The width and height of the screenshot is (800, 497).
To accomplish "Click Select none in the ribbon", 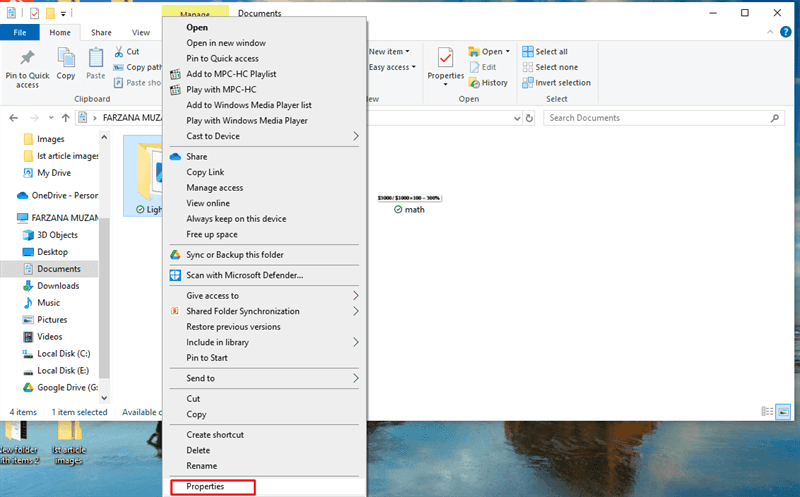I will pos(551,67).
